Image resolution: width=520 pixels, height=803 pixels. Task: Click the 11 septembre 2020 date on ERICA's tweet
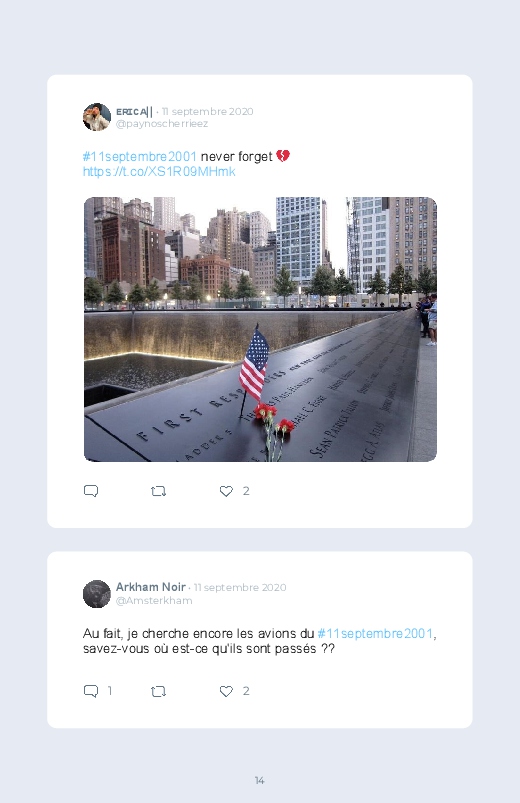(x=207, y=112)
